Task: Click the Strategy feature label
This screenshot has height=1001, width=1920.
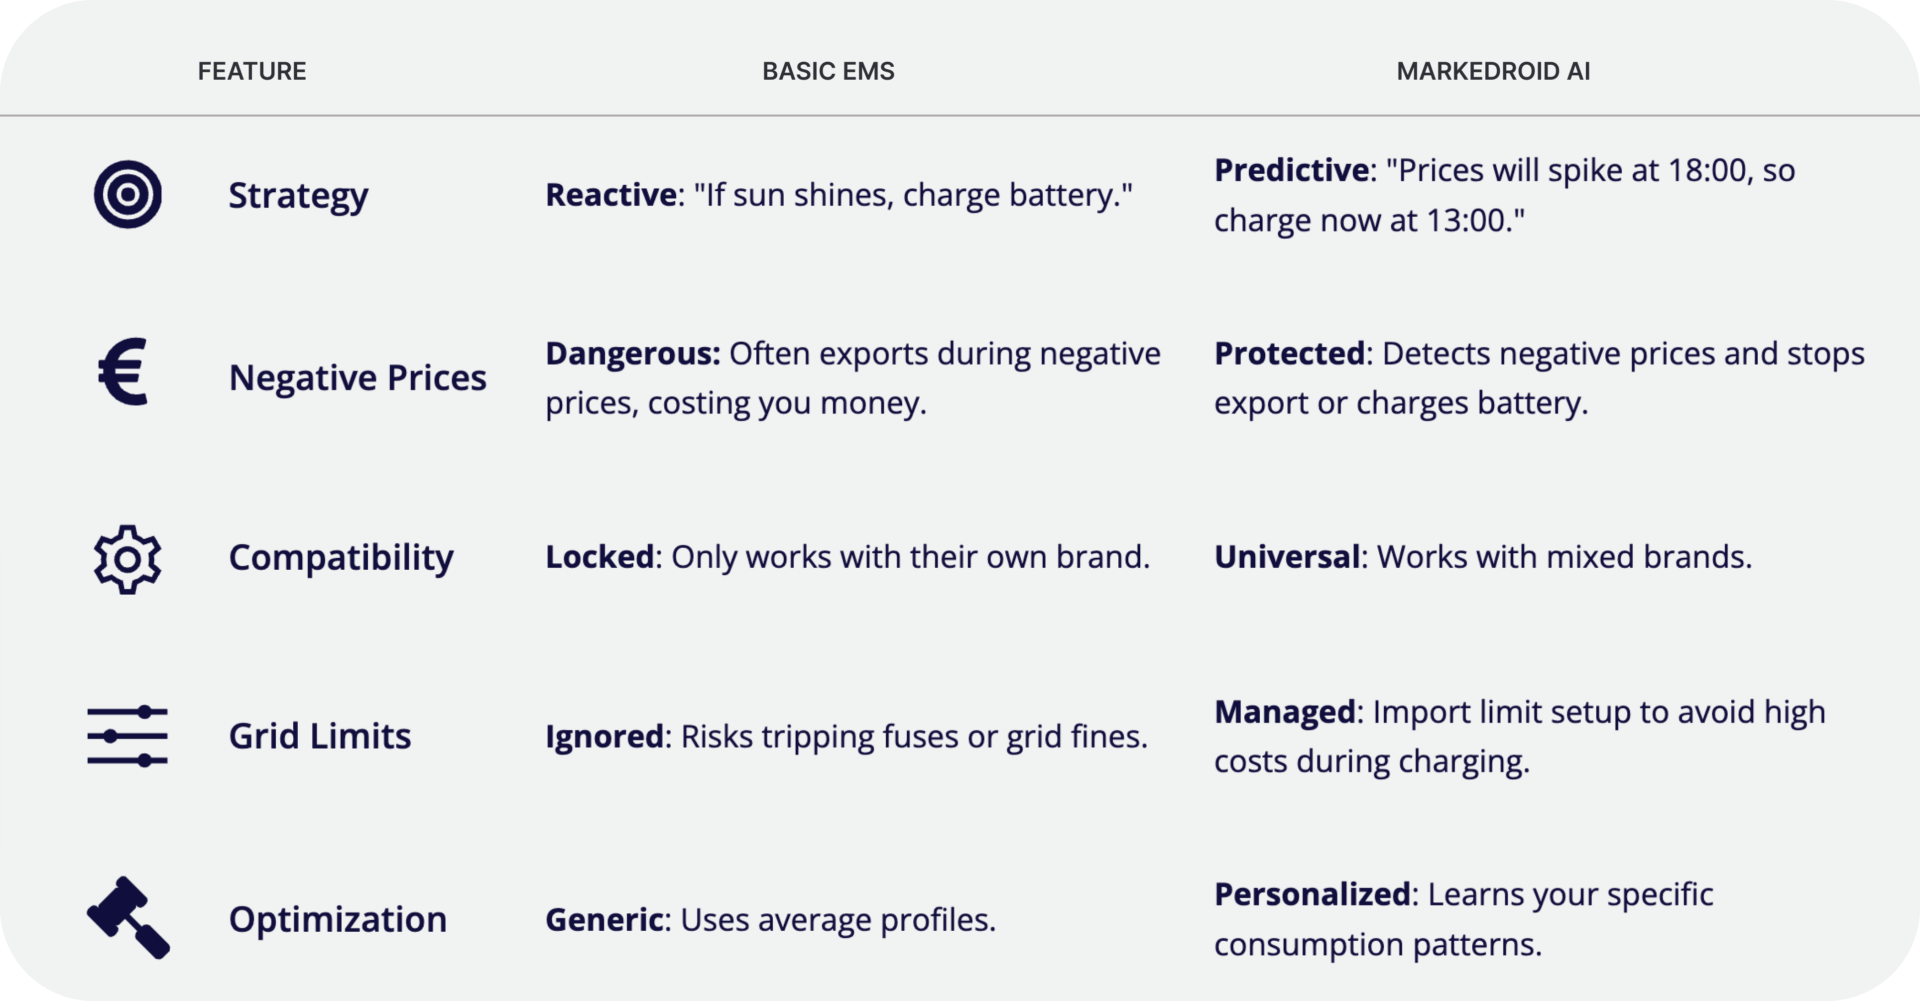Action: pyautogui.click(x=298, y=195)
